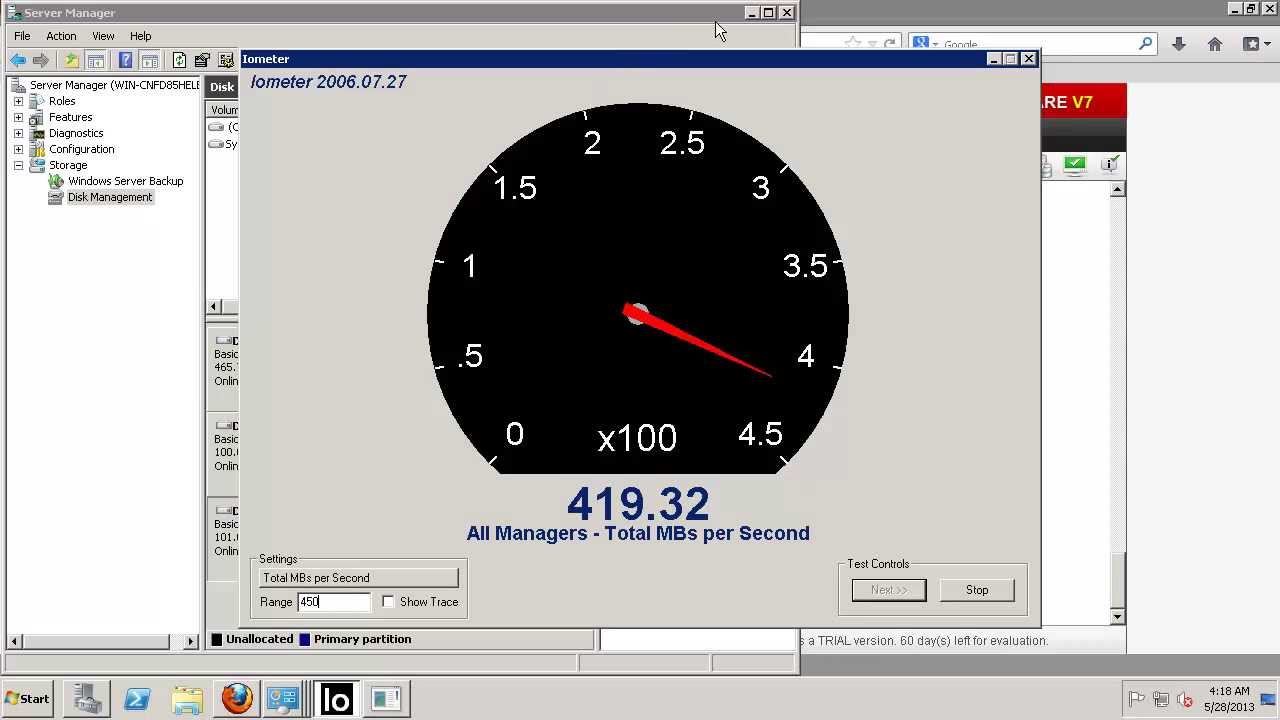Image resolution: width=1280 pixels, height=720 pixels.
Task: Click tree pane horizontal scrollbar left arrow
Action: [15, 641]
